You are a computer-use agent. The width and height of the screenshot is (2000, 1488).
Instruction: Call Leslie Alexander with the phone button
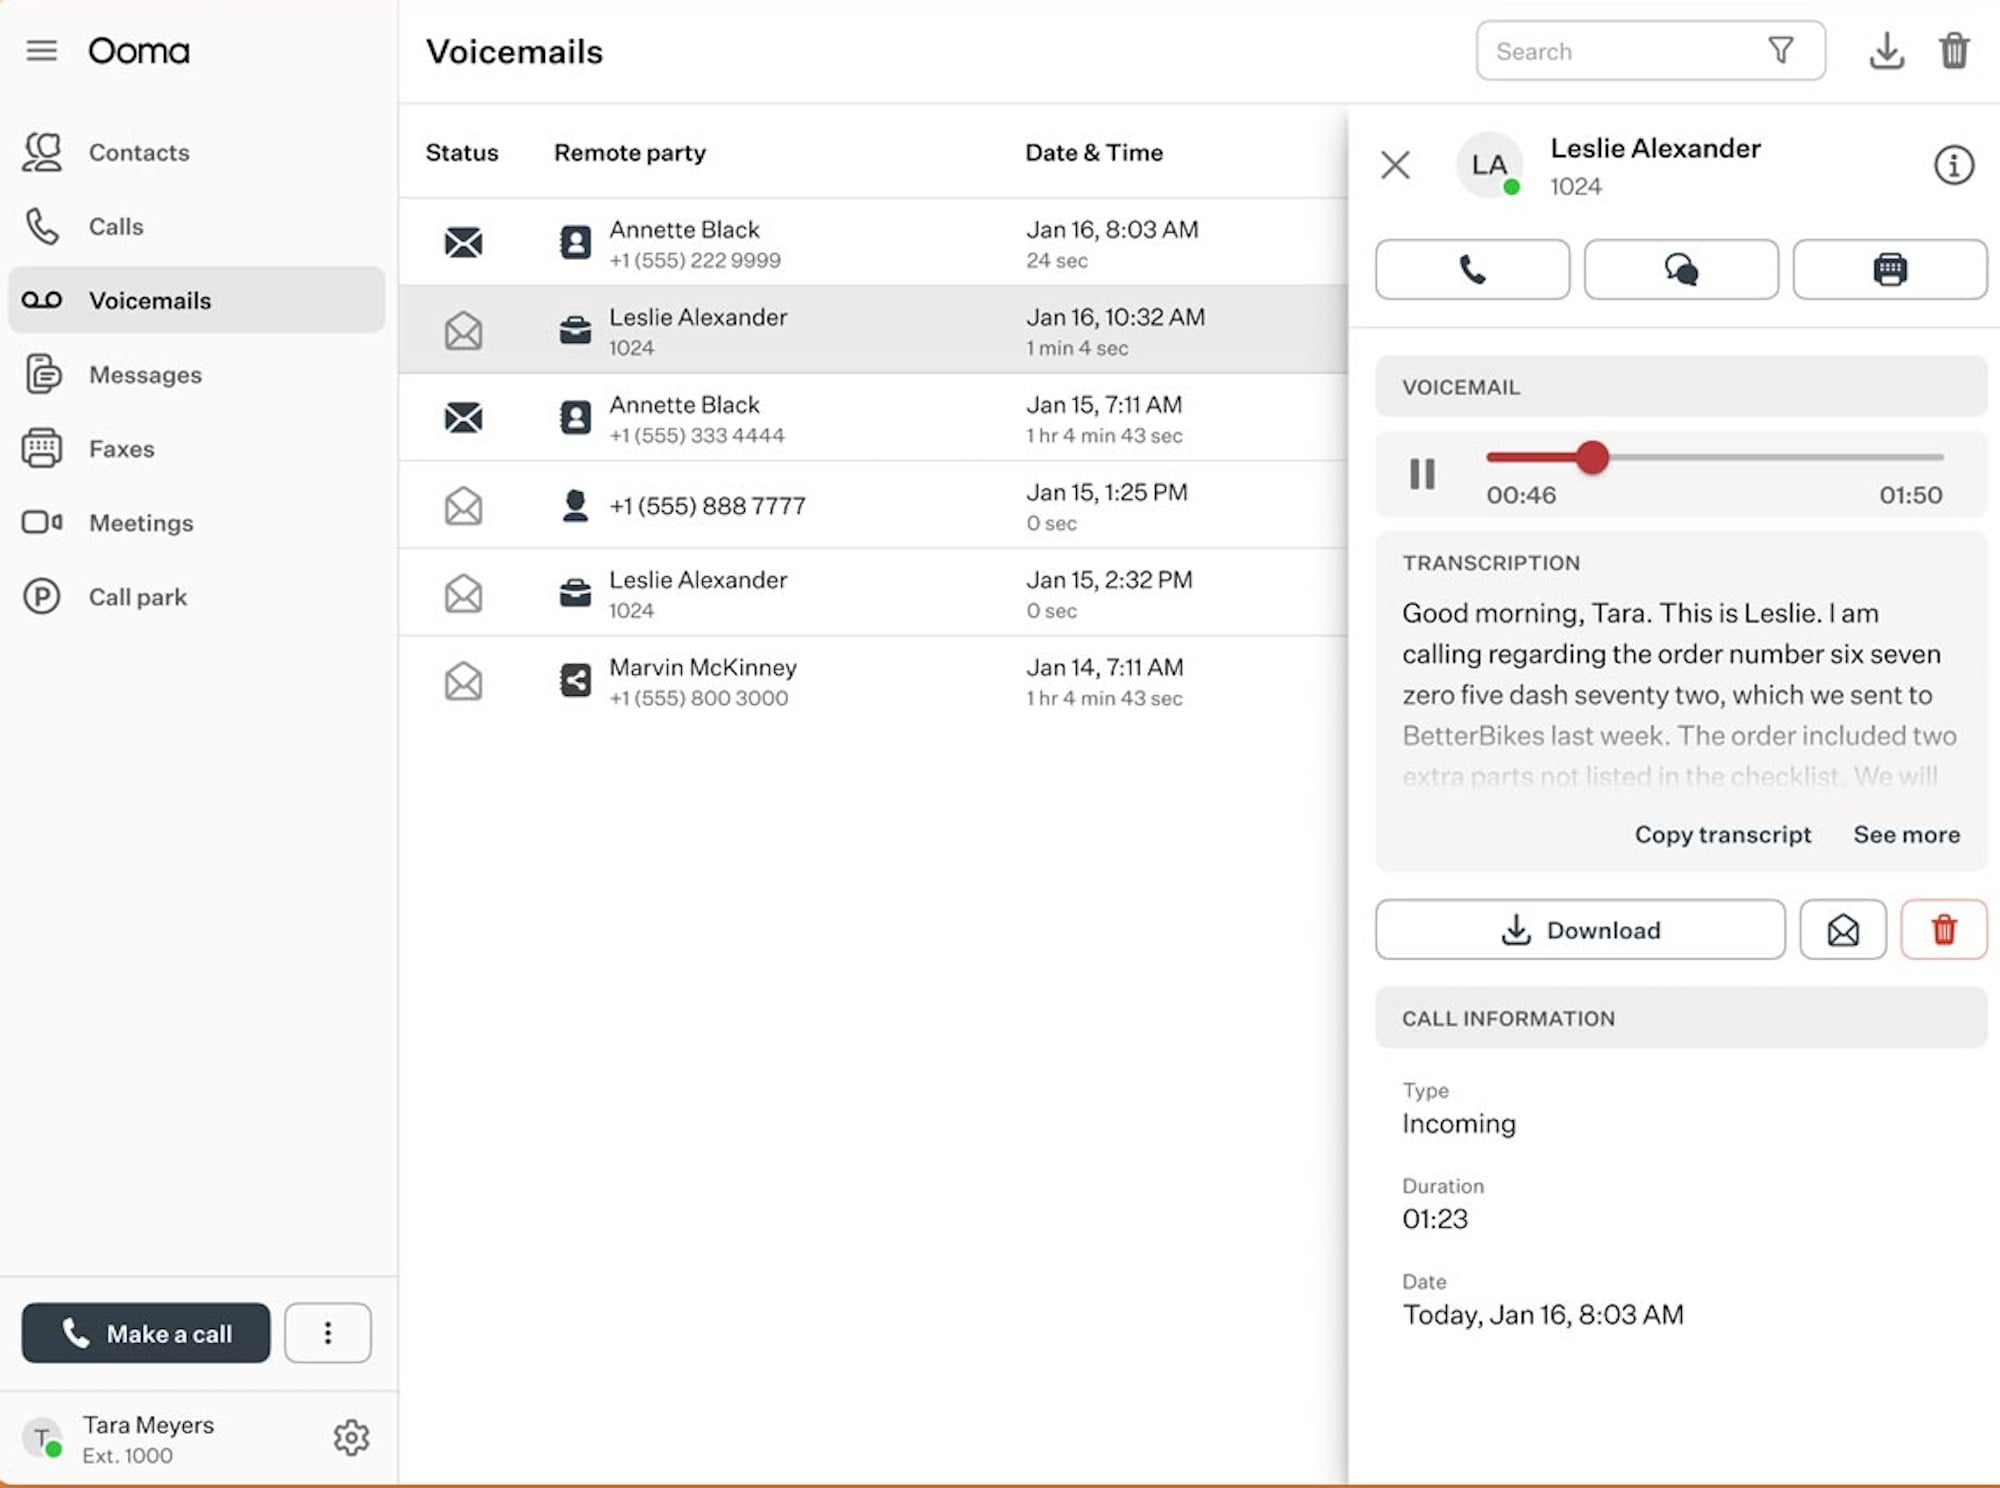point(1472,269)
